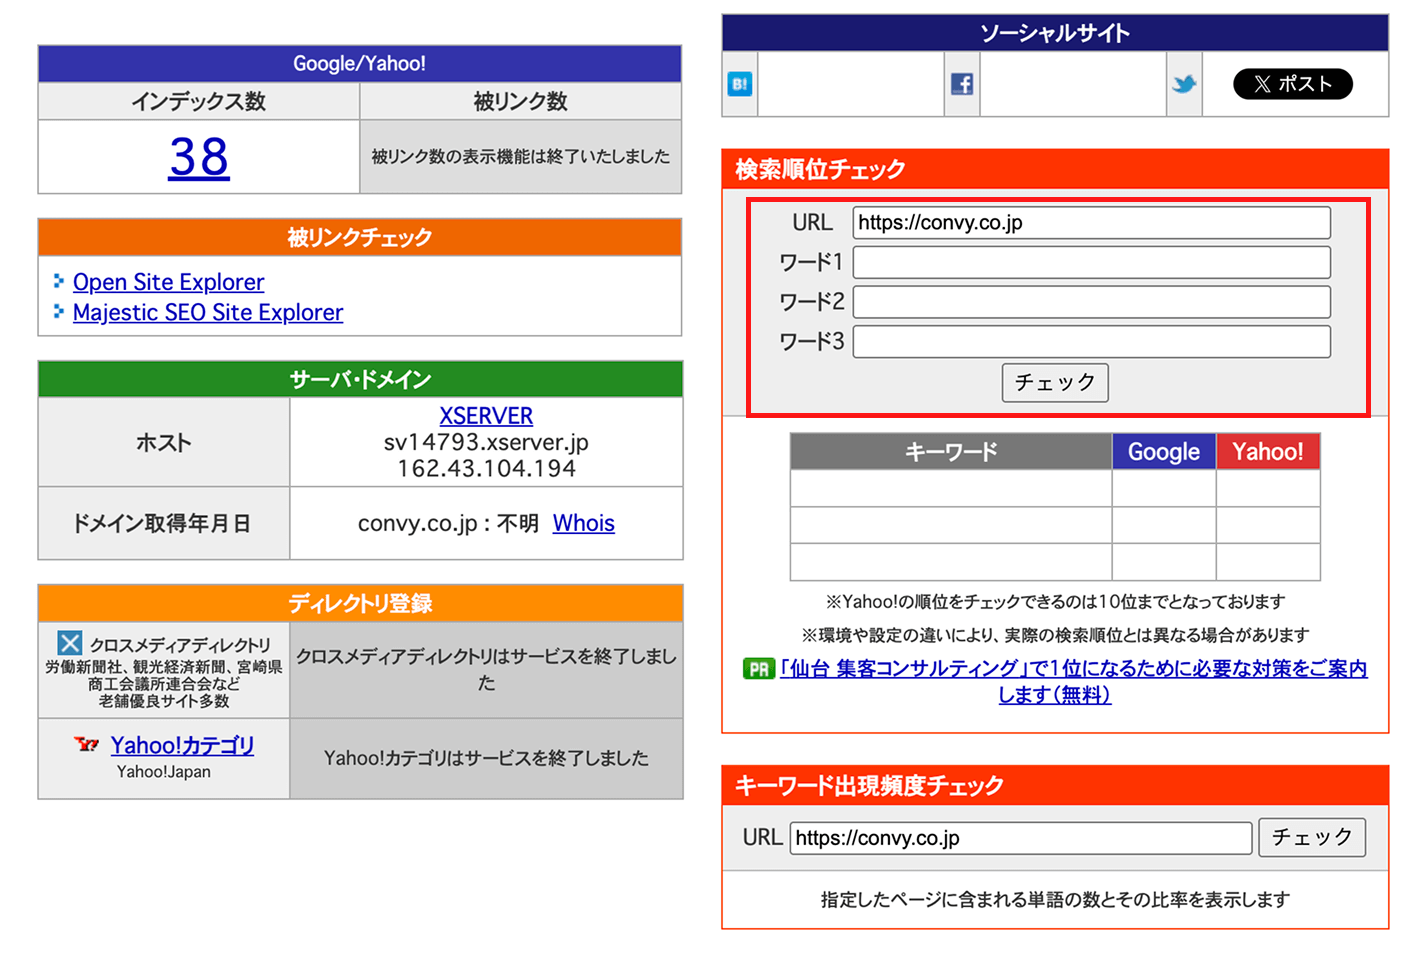Click the IP address 162.43.104.194
The width and height of the screenshot is (1428, 953).
tap(486, 468)
